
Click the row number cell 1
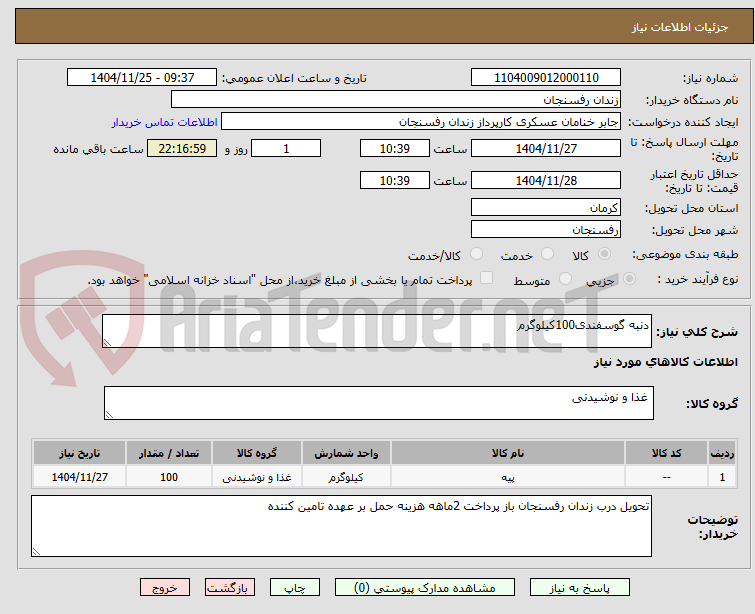(722, 477)
